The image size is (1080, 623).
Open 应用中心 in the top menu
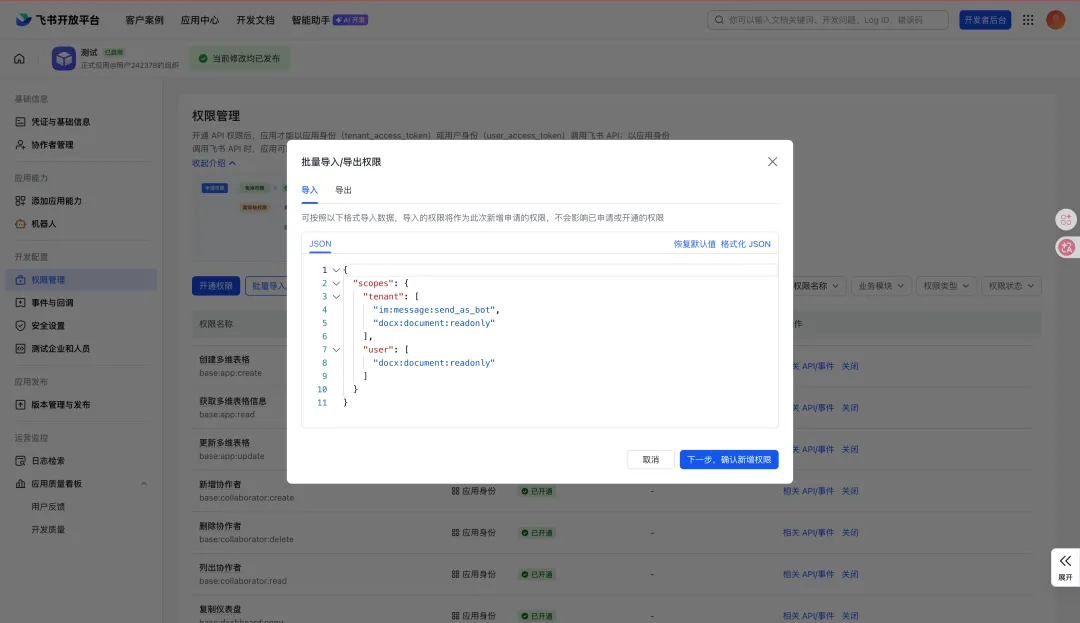point(200,20)
